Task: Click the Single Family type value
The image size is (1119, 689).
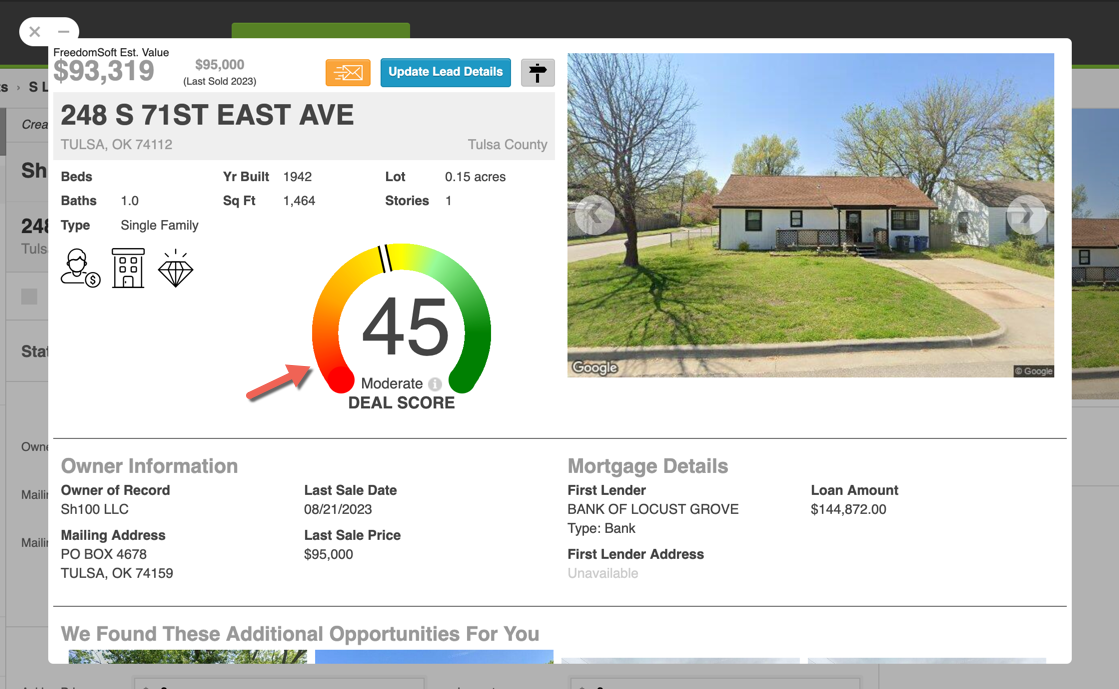Action: click(159, 225)
